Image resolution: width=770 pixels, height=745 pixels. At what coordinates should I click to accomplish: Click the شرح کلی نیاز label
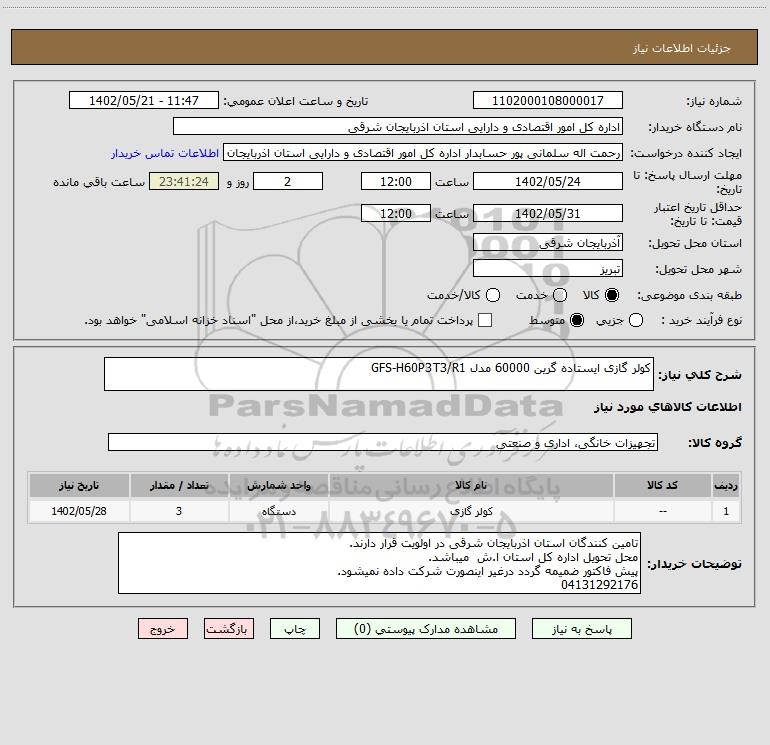[700, 375]
